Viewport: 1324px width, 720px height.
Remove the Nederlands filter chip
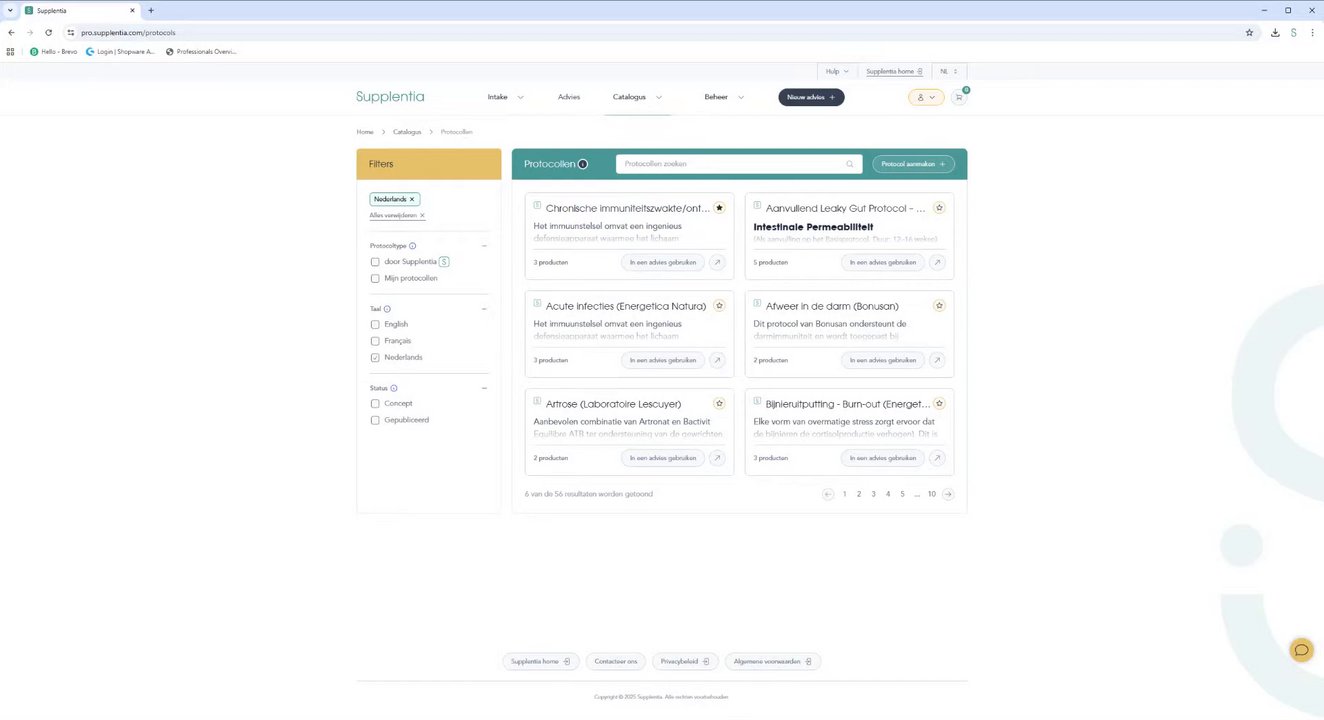(x=412, y=199)
